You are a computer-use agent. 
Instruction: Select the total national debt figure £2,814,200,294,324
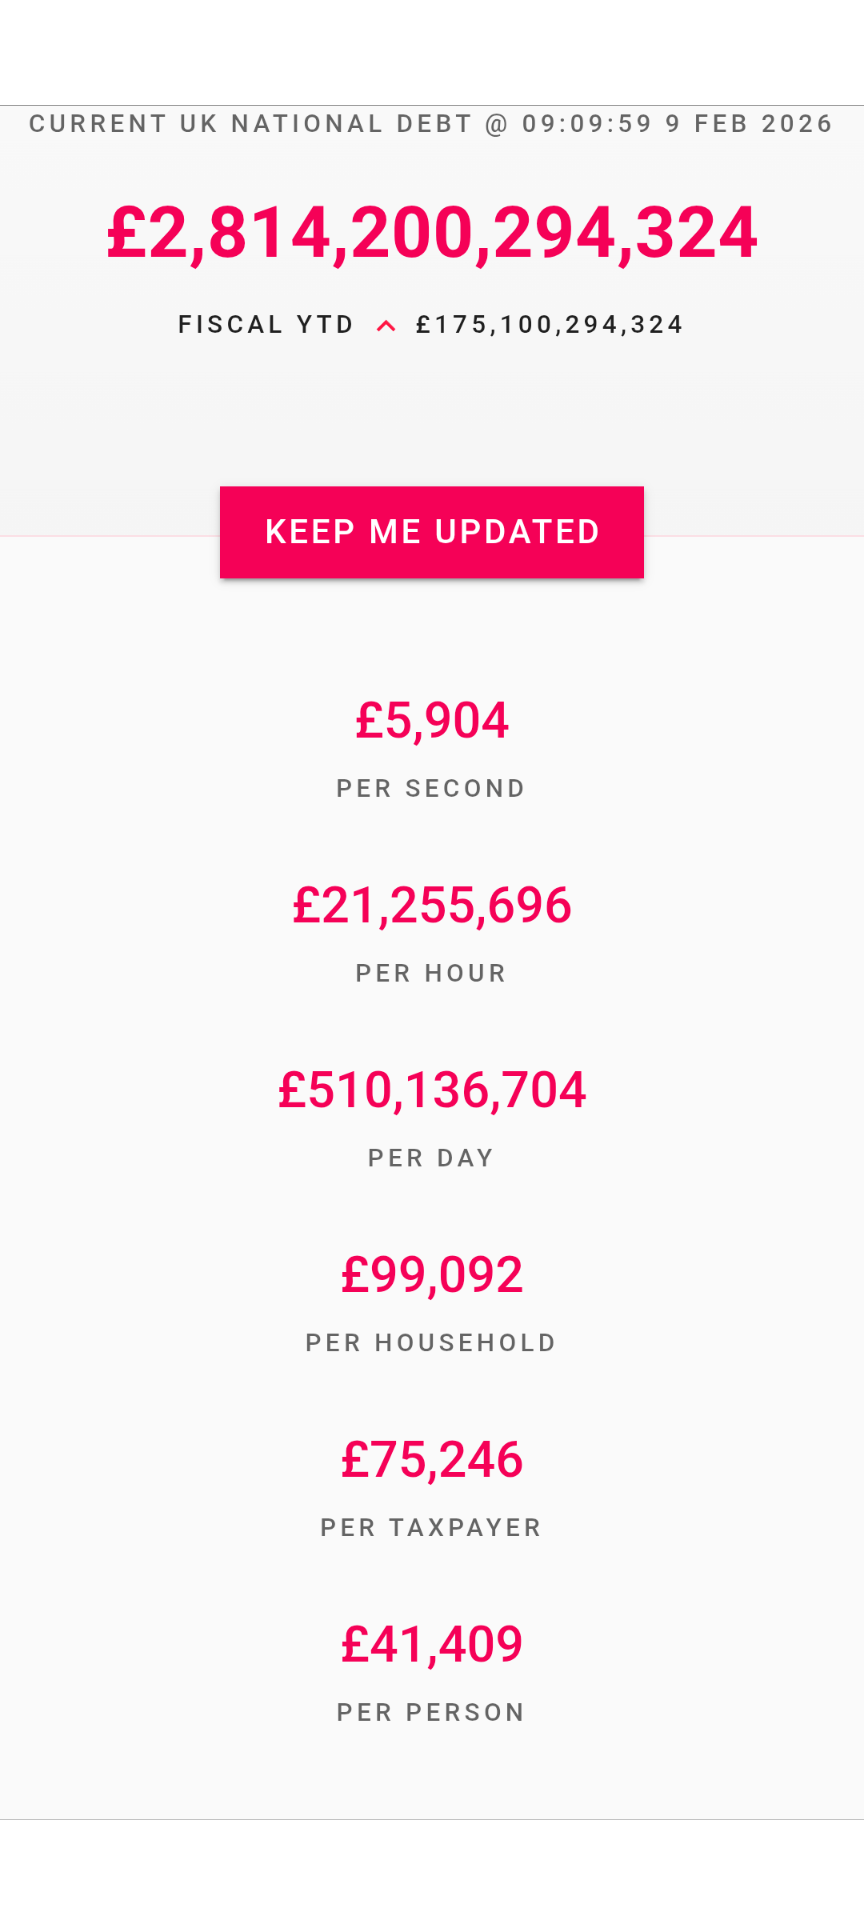(432, 233)
